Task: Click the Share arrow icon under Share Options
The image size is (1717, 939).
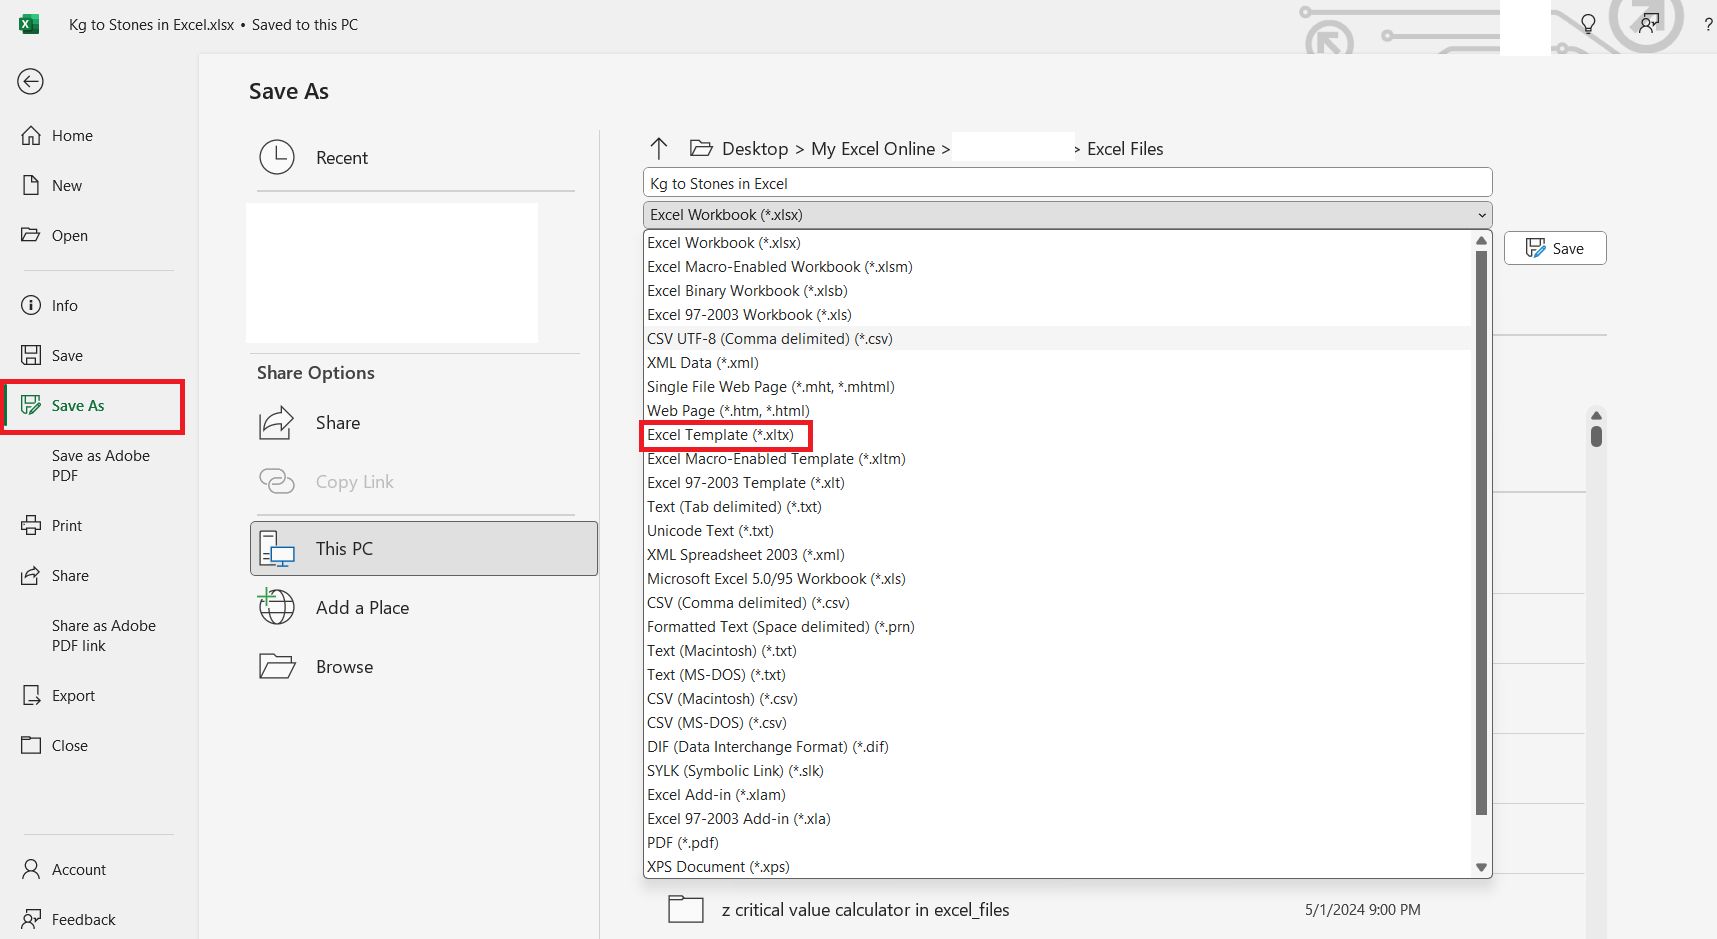Action: (277, 423)
